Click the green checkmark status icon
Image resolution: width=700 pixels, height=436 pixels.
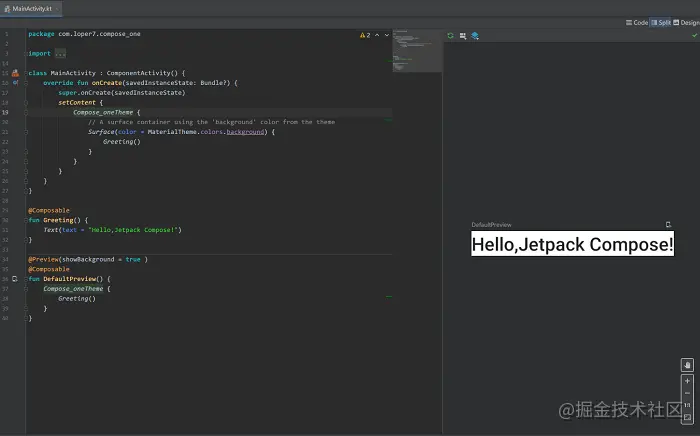(x=695, y=35)
